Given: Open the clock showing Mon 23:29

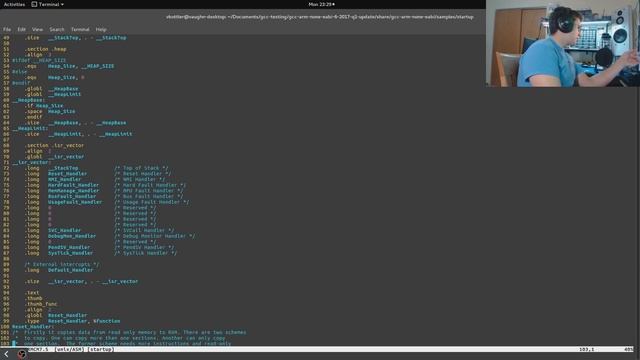Looking at the screenshot, I should (x=321, y=4).
